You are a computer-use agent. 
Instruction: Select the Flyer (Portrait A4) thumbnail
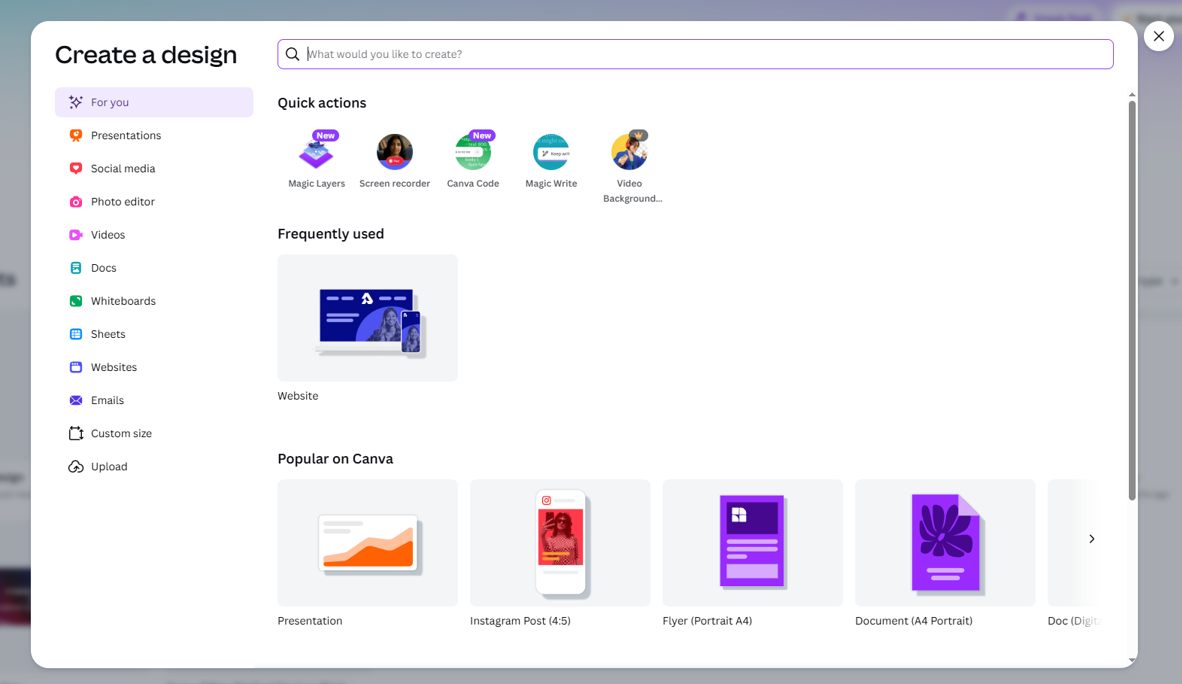(752, 543)
